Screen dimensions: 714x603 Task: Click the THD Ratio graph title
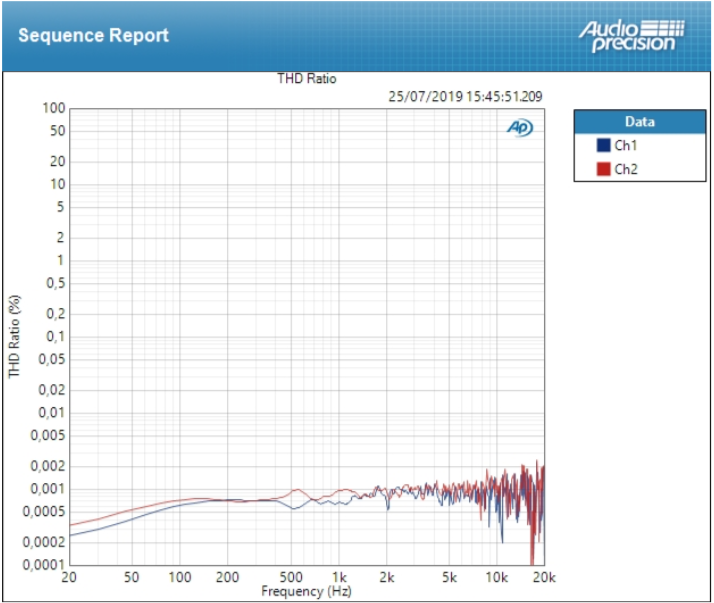click(x=307, y=79)
